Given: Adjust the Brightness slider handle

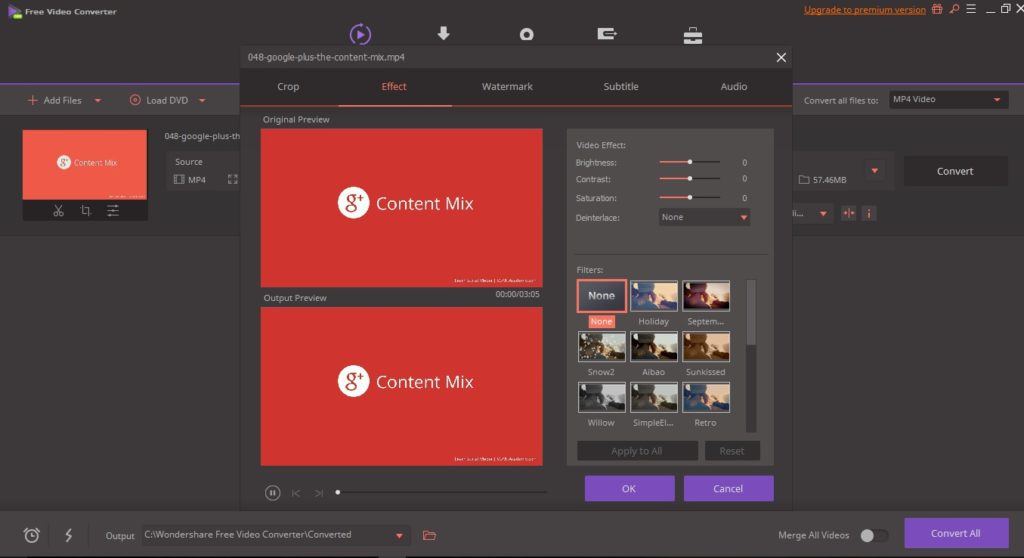Looking at the screenshot, I should pyautogui.click(x=690, y=161).
